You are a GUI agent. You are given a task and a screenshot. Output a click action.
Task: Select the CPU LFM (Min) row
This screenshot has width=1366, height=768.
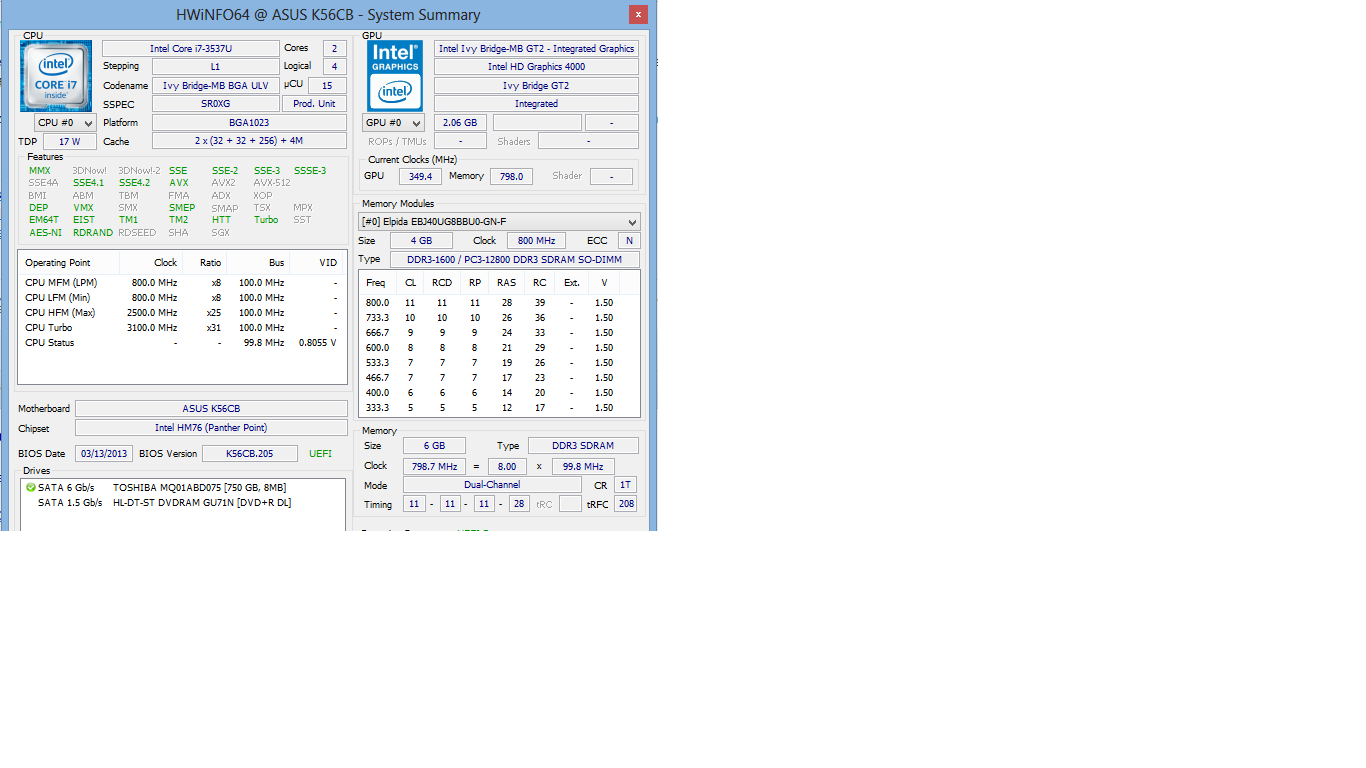tap(182, 298)
